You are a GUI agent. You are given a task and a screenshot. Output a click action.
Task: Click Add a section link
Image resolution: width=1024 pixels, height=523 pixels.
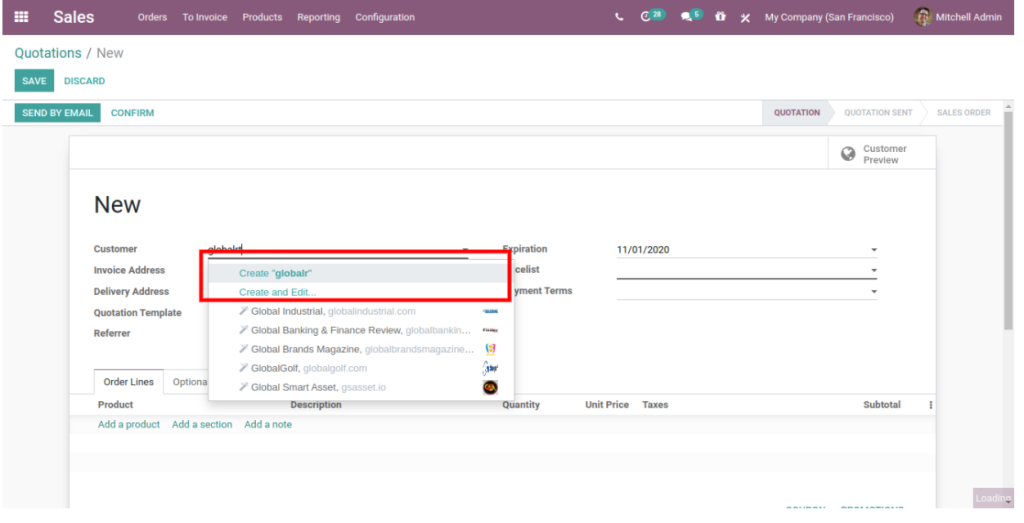click(202, 424)
